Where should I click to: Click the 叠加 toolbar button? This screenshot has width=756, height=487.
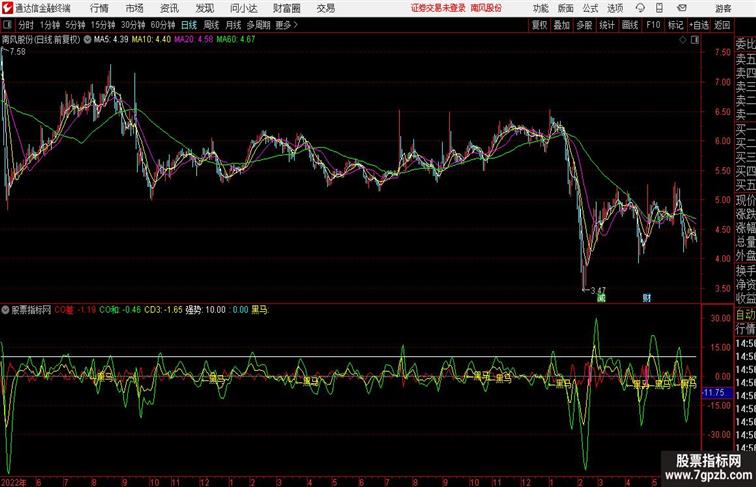(x=561, y=25)
